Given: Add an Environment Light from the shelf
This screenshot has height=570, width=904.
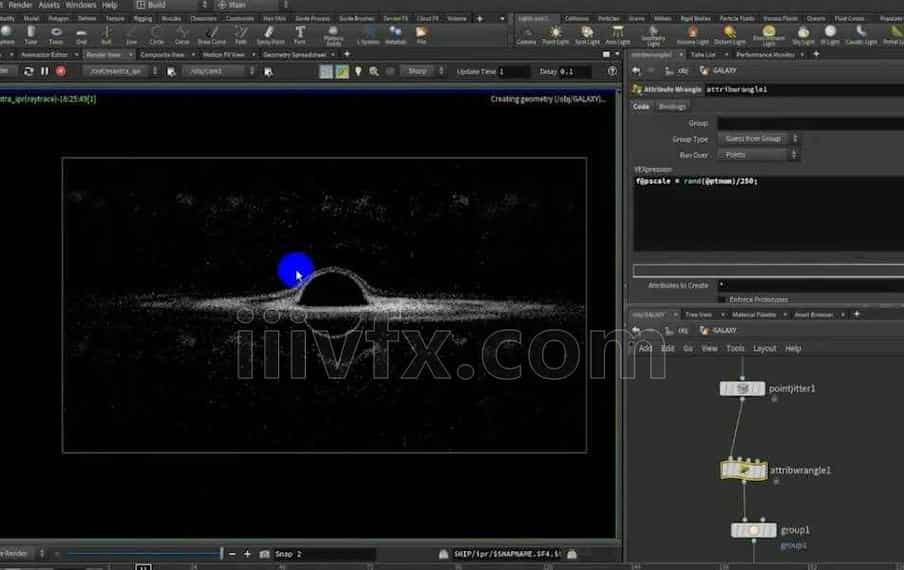Looking at the screenshot, I should point(769,36).
